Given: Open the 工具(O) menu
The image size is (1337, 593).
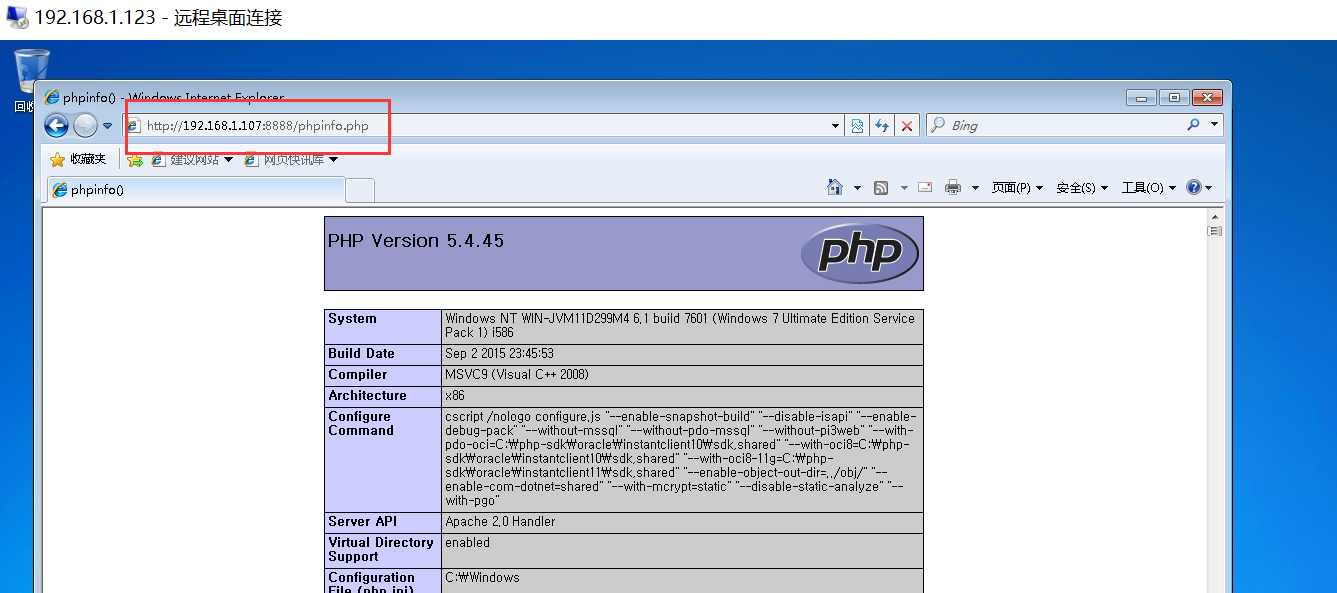Looking at the screenshot, I should (x=1148, y=187).
